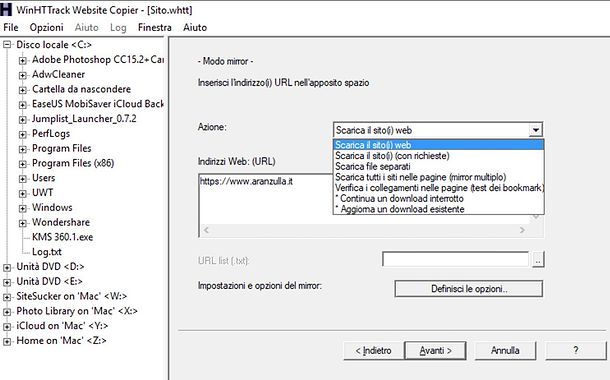The height and width of the screenshot is (380, 610).
Task: Open the Finestra menu
Action: (154, 27)
